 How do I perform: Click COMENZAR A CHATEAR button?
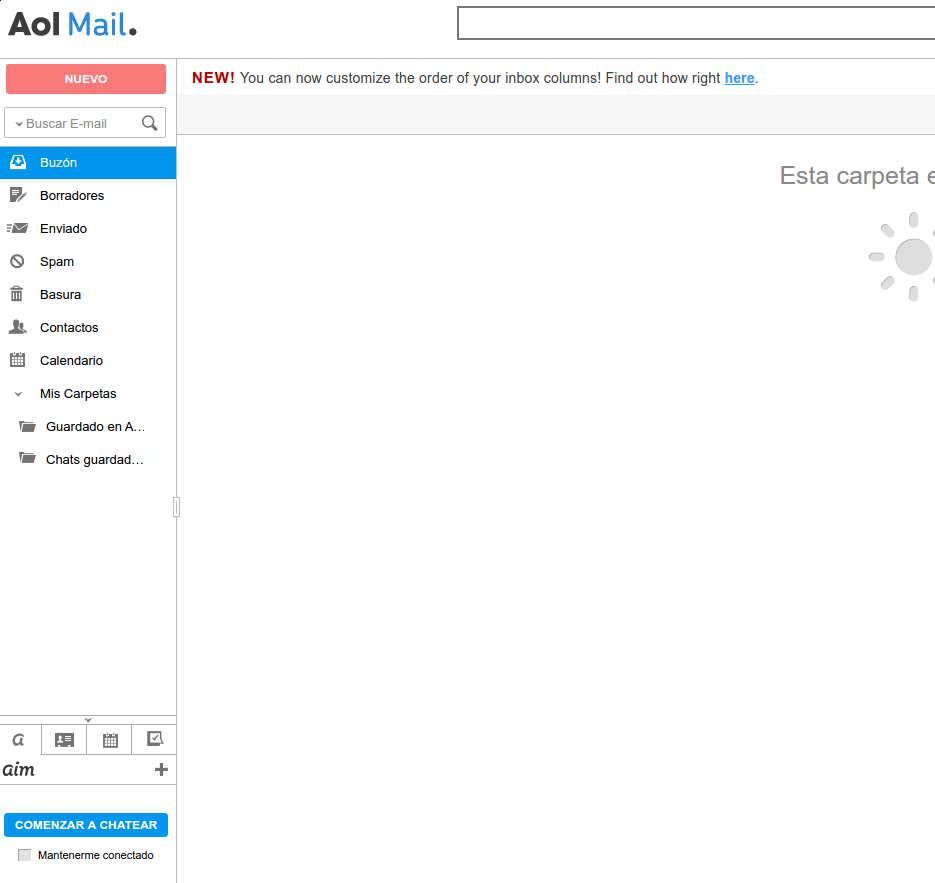coord(86,825)
